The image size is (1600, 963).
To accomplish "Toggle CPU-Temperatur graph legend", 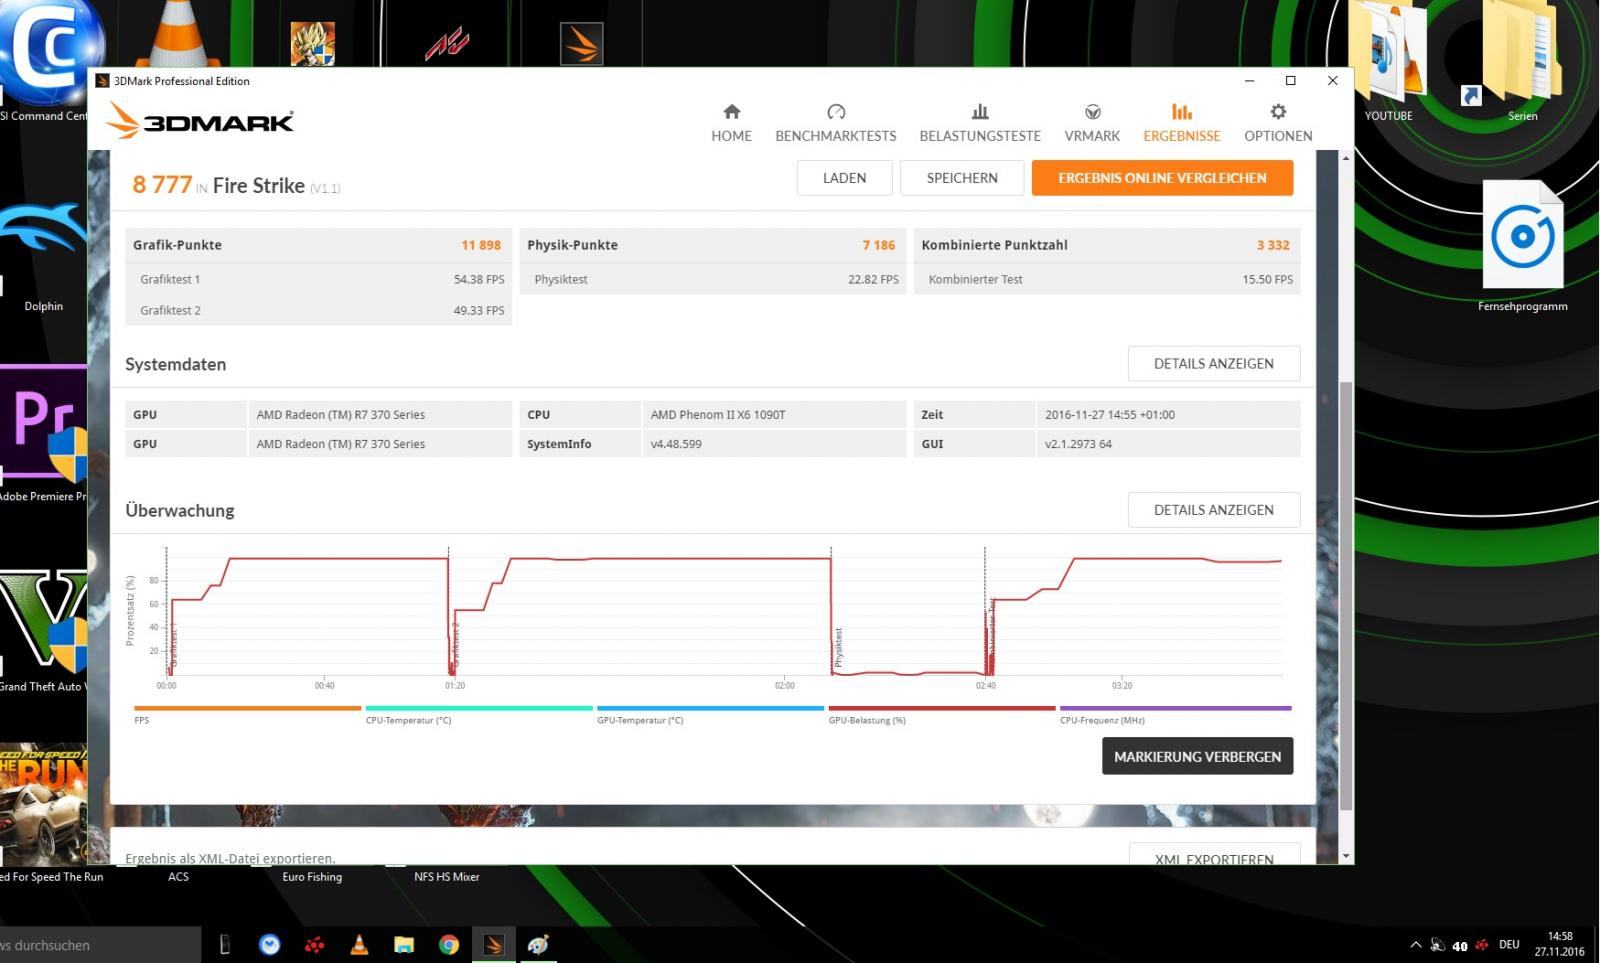I will point(479,713).
